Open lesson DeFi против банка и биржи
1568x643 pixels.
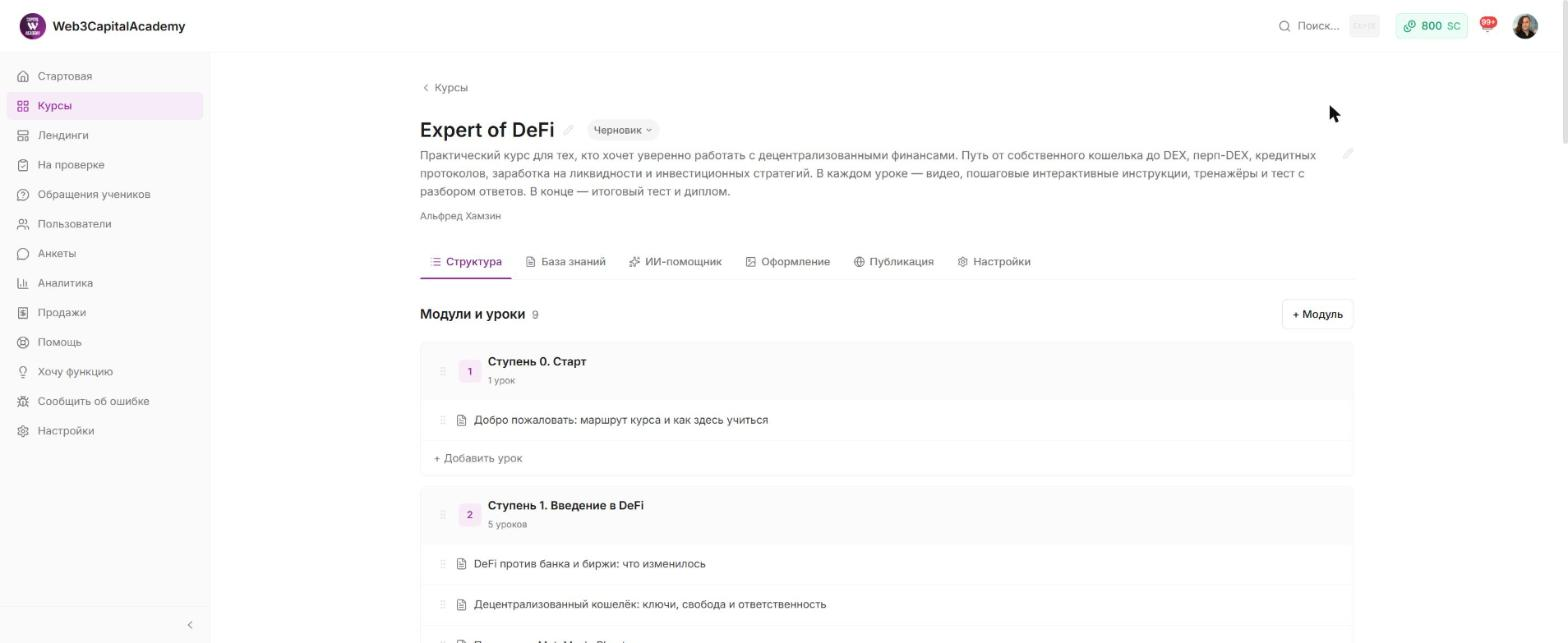(x=590, y=564)
